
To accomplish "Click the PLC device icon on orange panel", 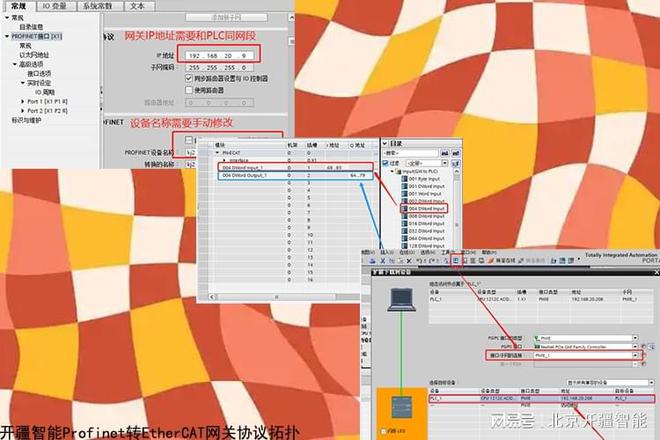I will click(402, 407).
